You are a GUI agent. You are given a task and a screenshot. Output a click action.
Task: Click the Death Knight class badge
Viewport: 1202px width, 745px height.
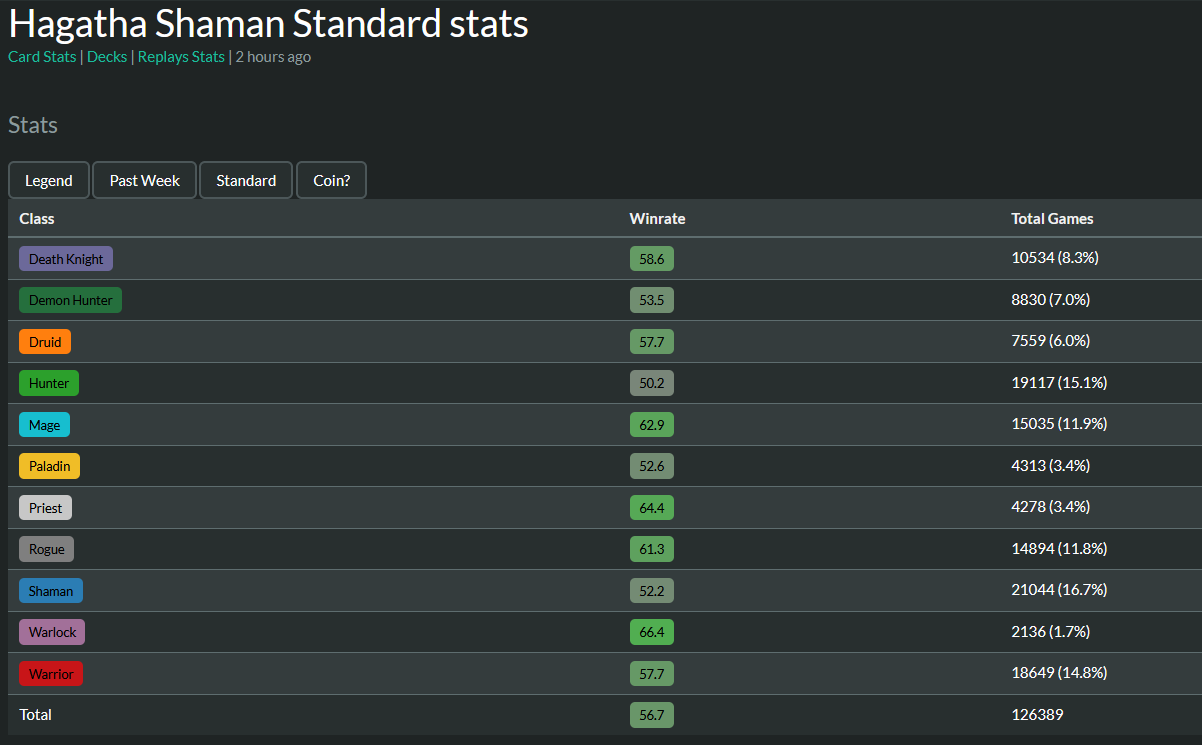pos(66,259)
